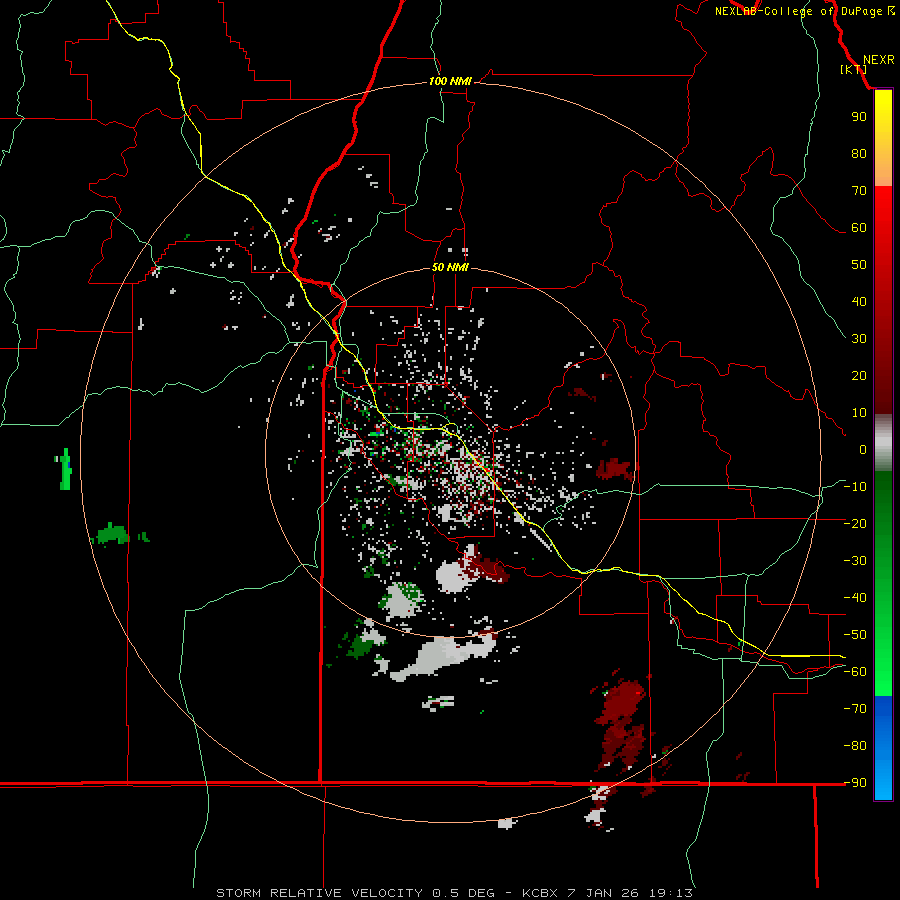Select the "-80" velocity scale label
900x900 pixels.
tap(855, 746)
